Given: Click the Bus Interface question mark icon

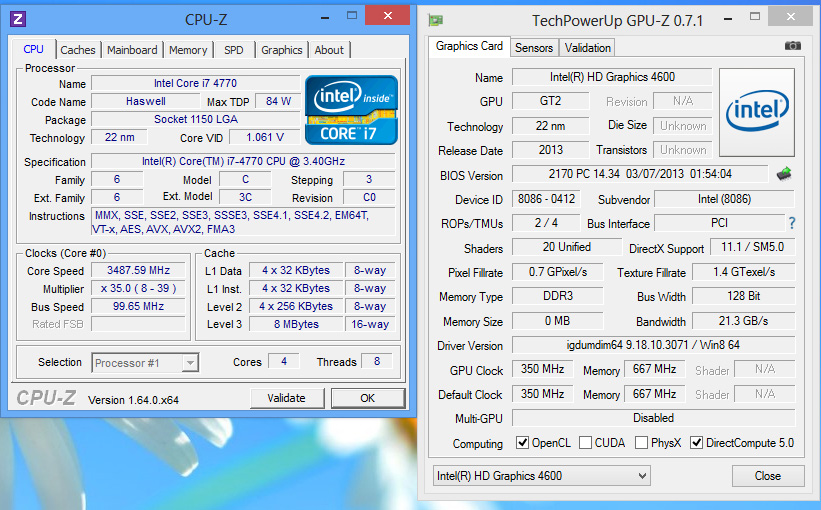Looking at the screenshot, I should pos(792,224).
